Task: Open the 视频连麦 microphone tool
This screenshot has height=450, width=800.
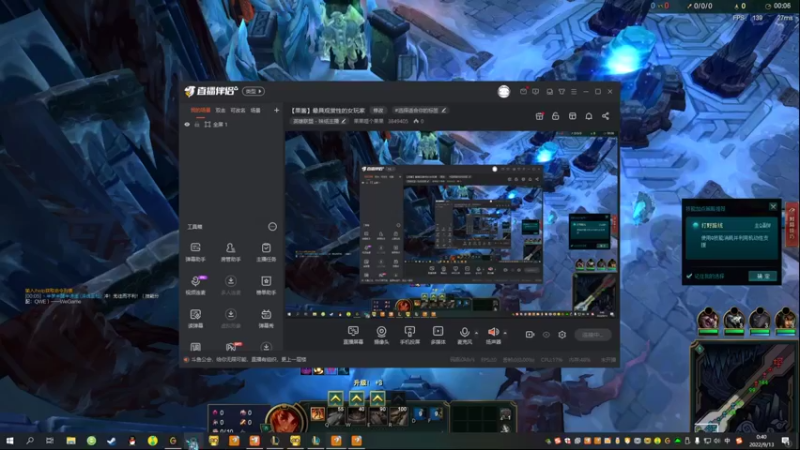Action: tap(195, 285)
